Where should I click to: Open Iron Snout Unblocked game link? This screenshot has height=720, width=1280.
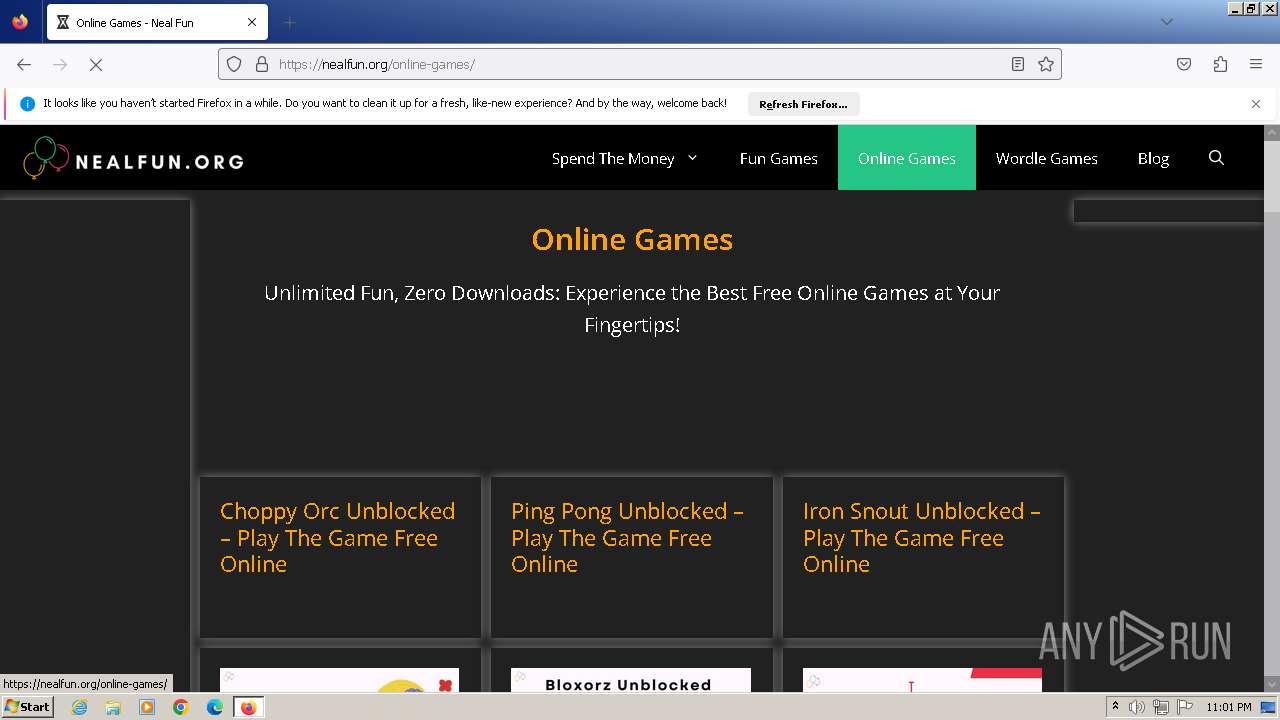click(x=921, y=537)
